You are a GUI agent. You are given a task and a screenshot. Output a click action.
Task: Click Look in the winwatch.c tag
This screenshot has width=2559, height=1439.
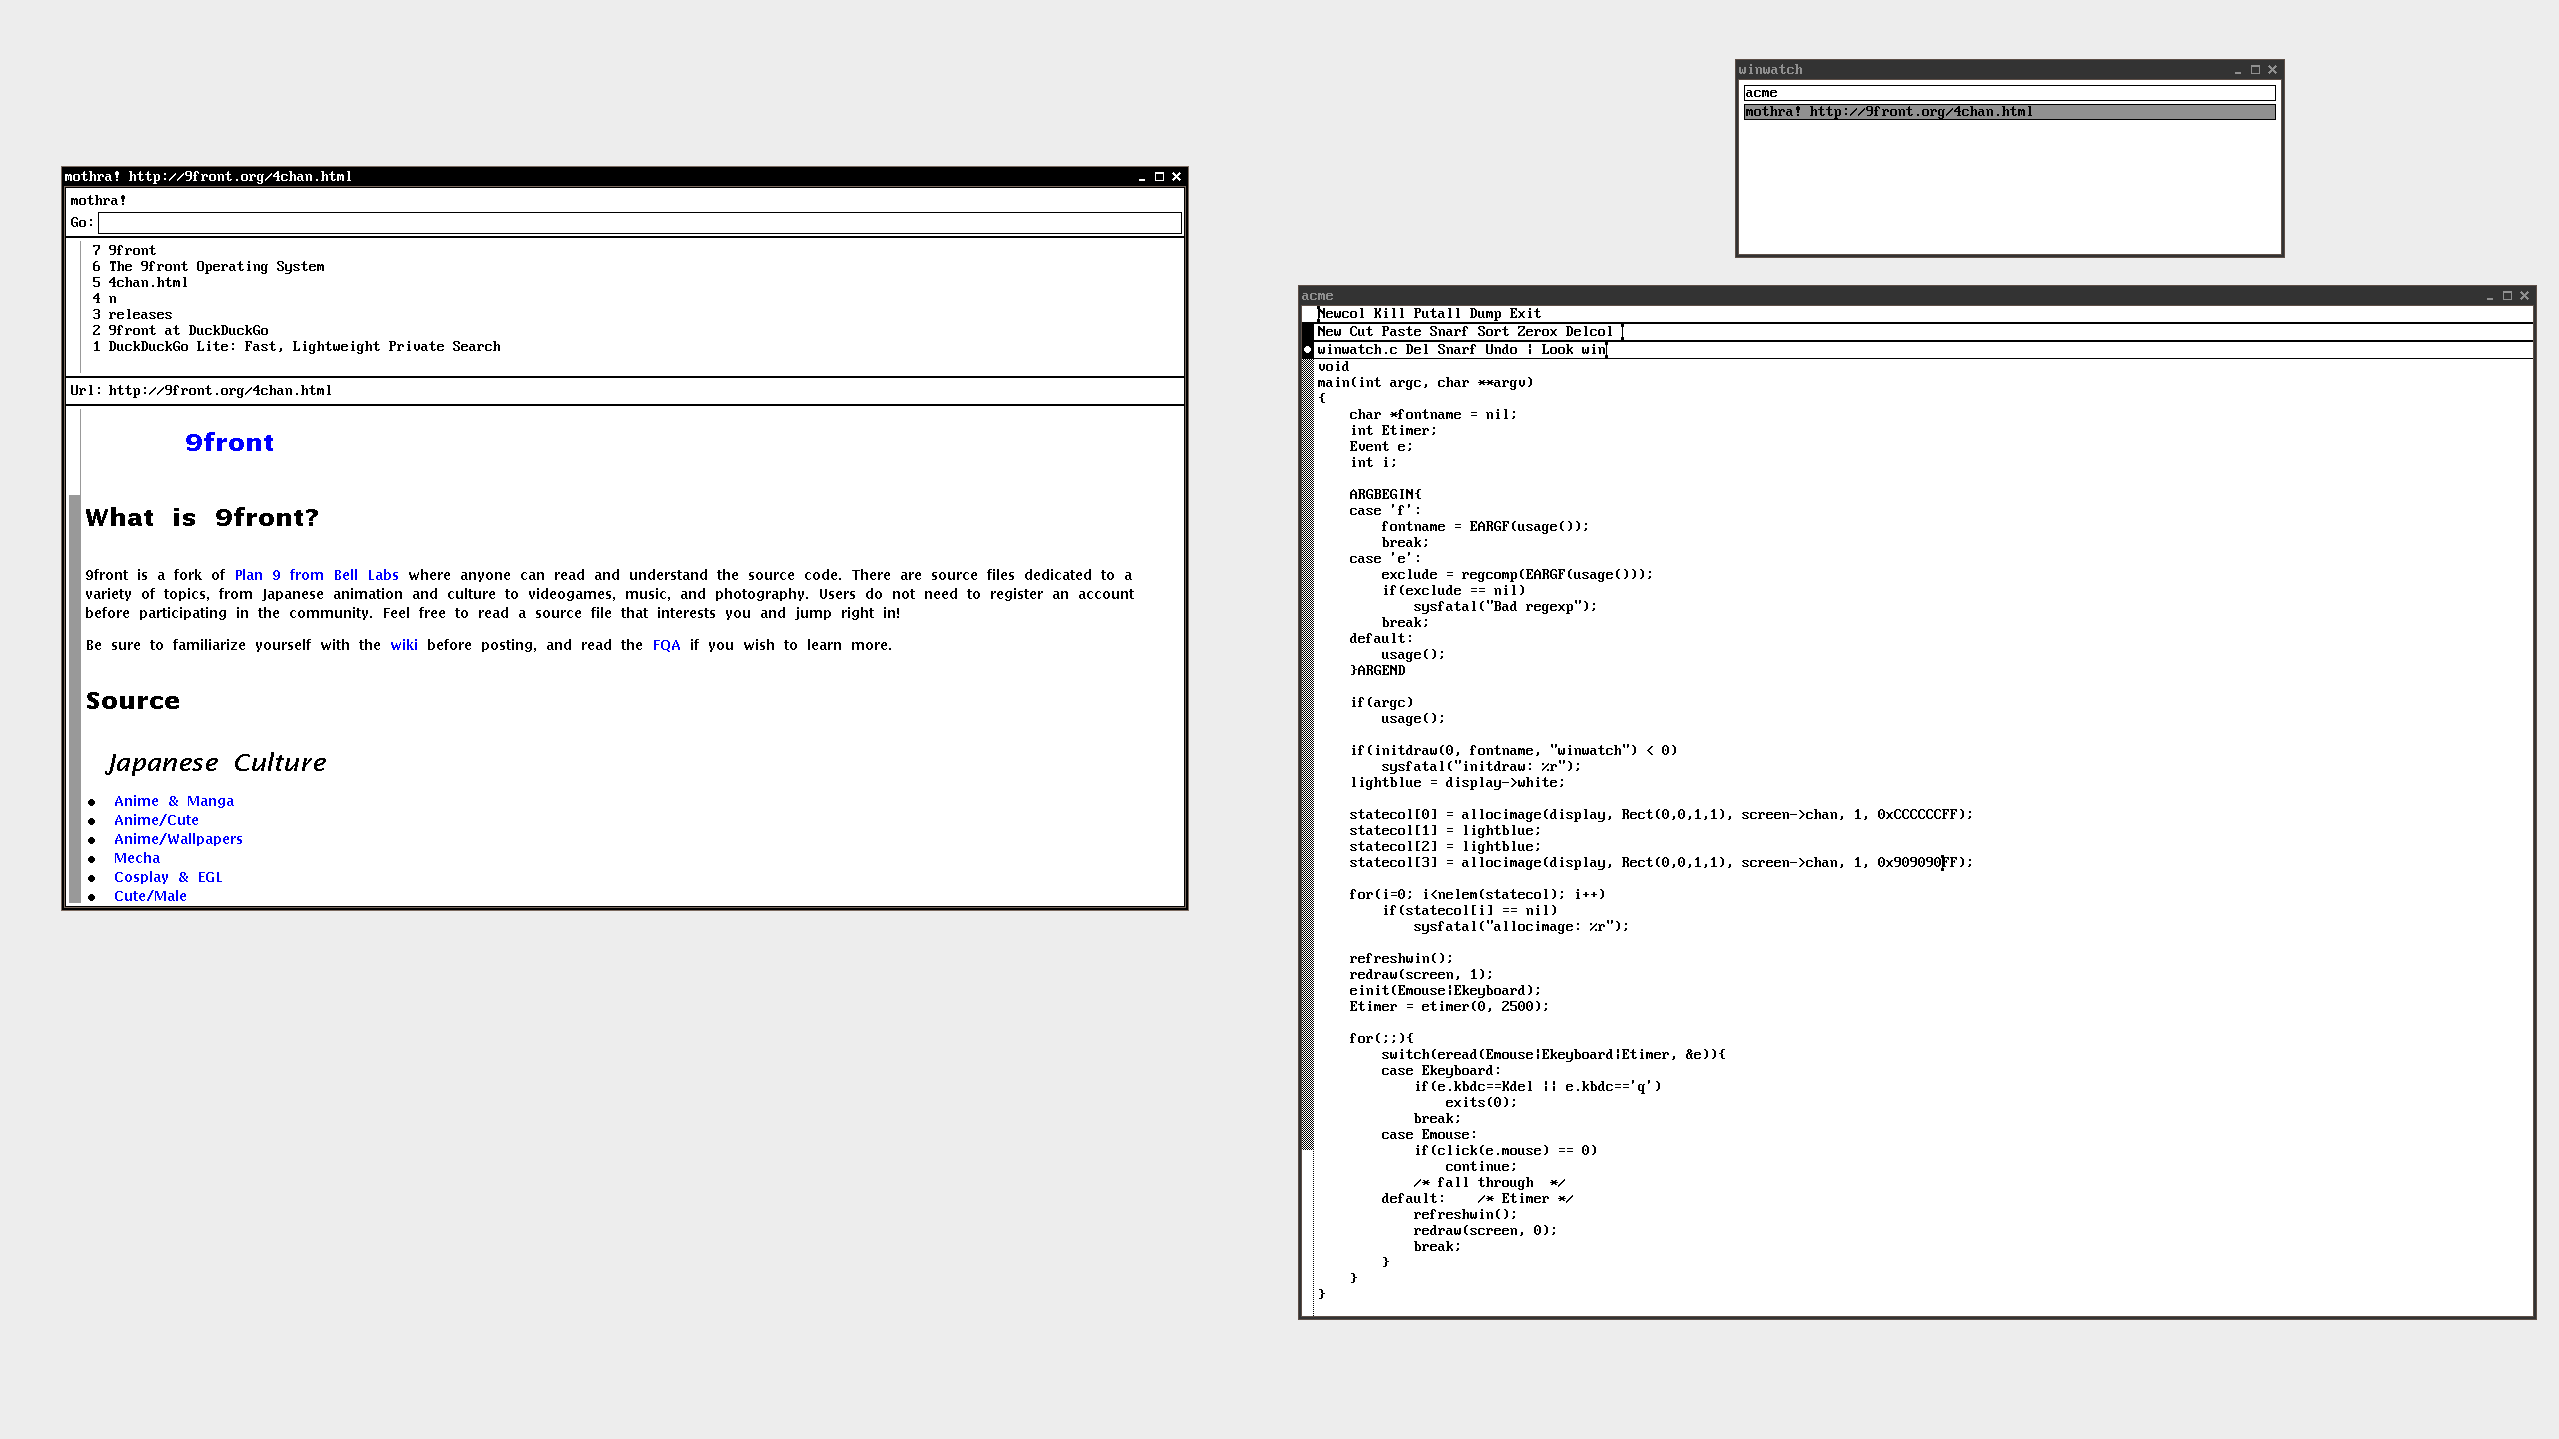tap(1557, 350)
